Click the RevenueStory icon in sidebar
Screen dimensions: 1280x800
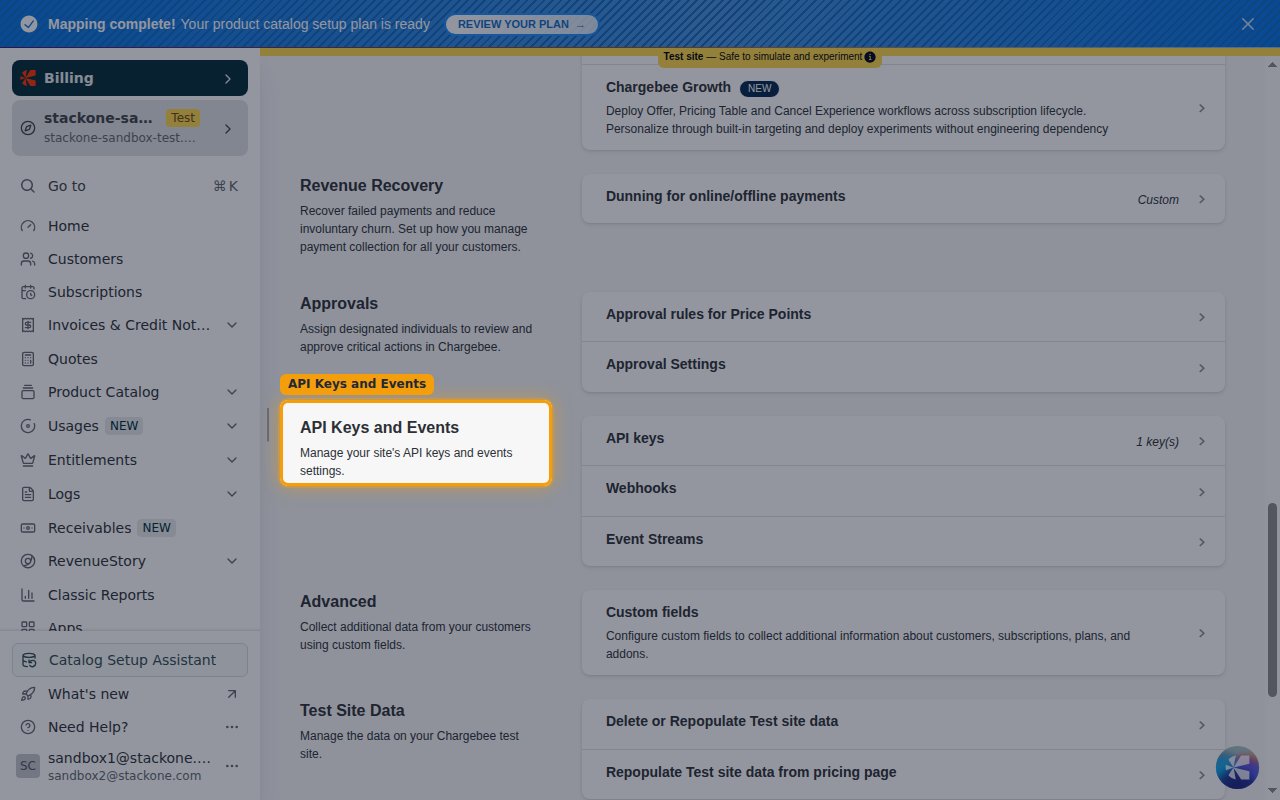[x=28, y=561]
